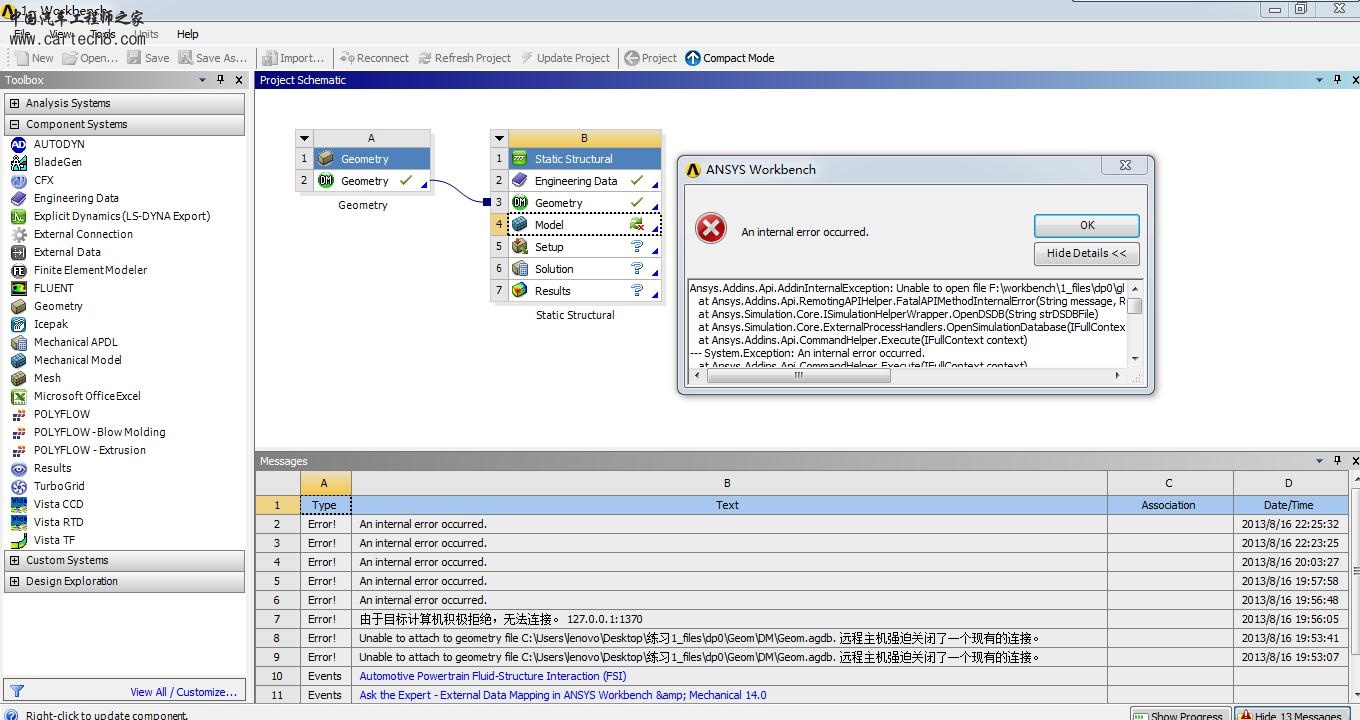Image resolution: width=1360 pixels, height=720 pixels.
Task: Click error details vertical scrollbar
Action: tap(1135, 323)
